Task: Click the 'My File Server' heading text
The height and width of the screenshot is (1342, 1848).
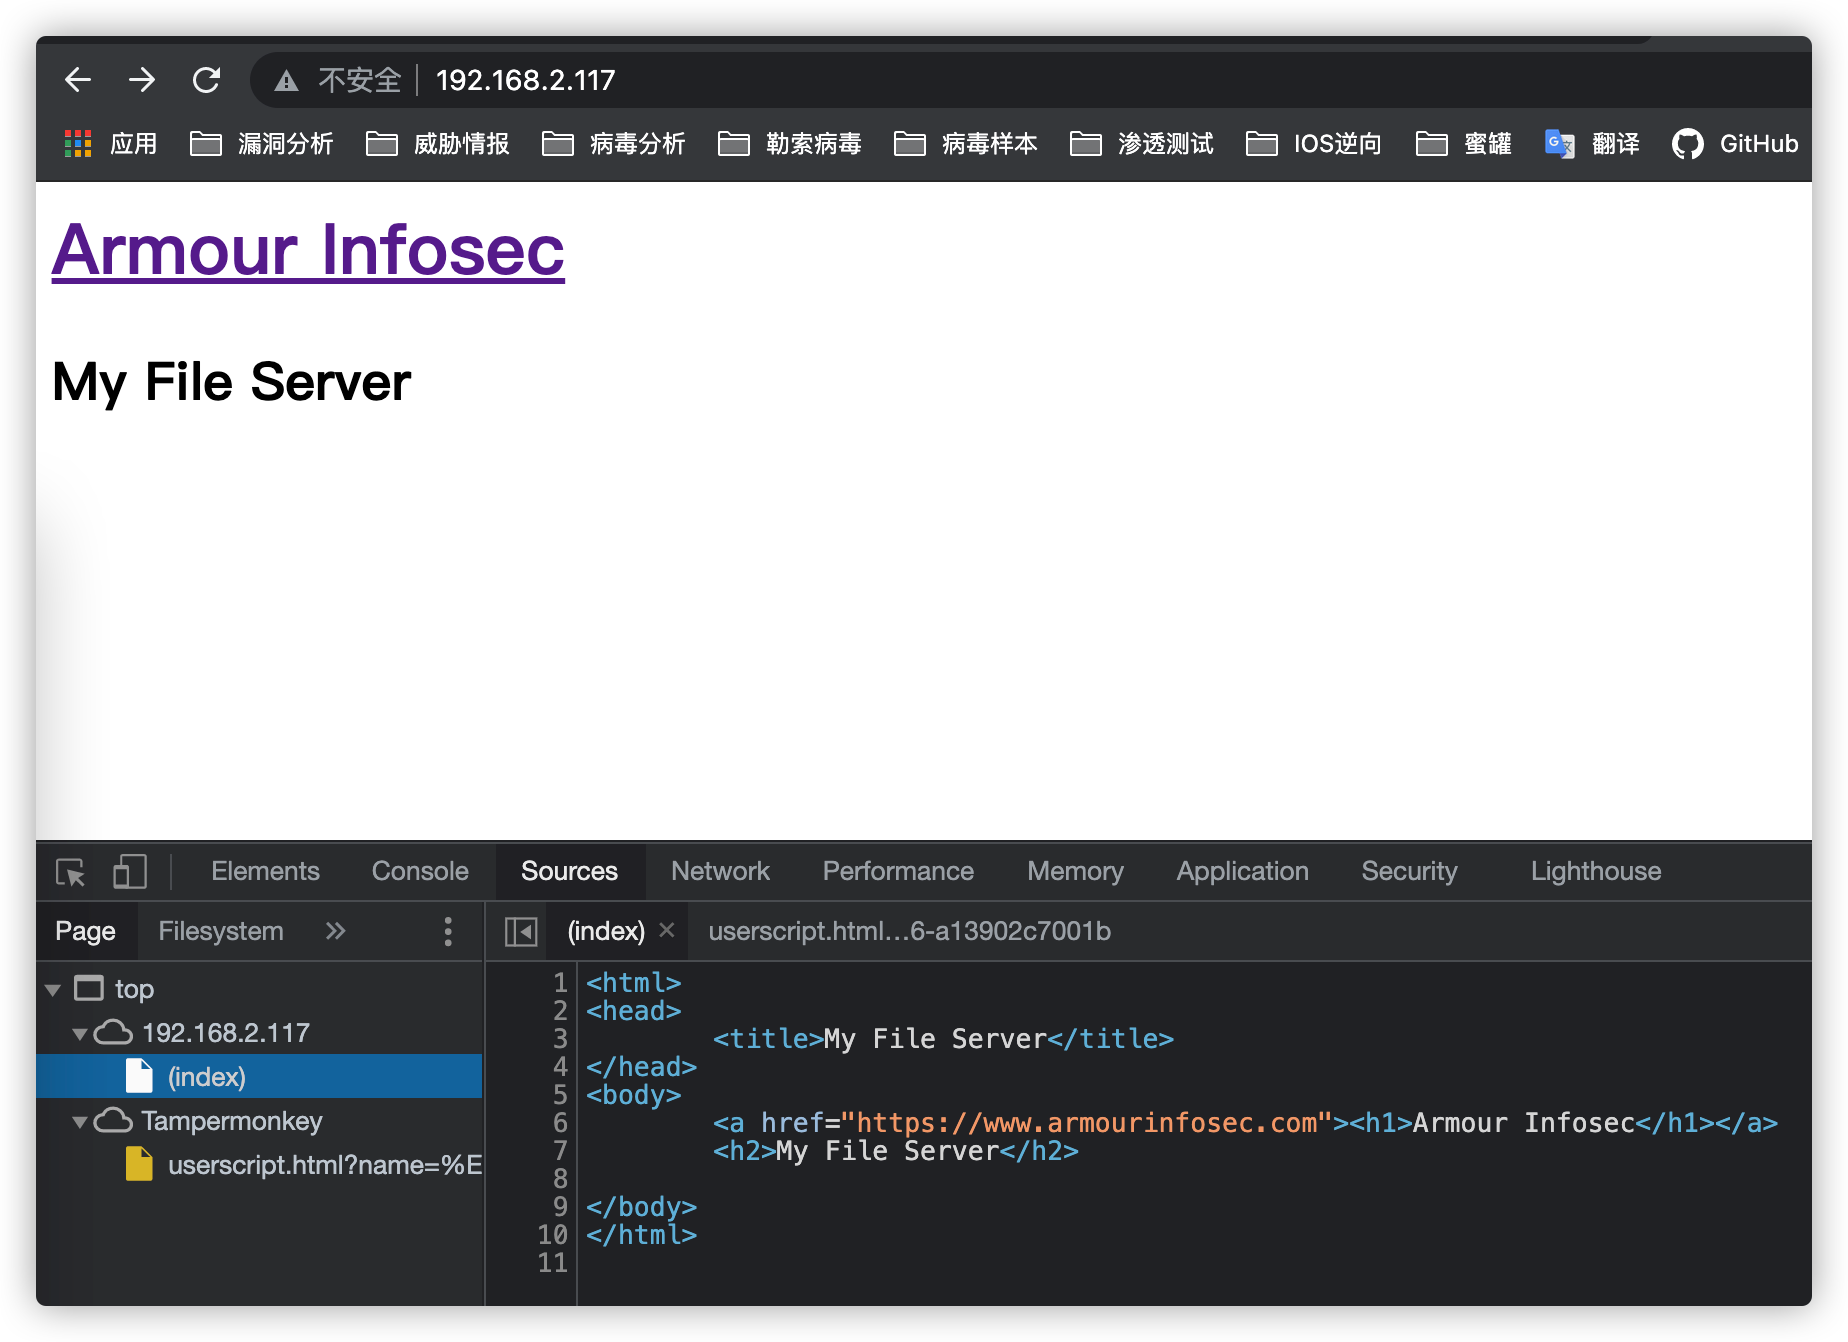Action: pos(231,382)
